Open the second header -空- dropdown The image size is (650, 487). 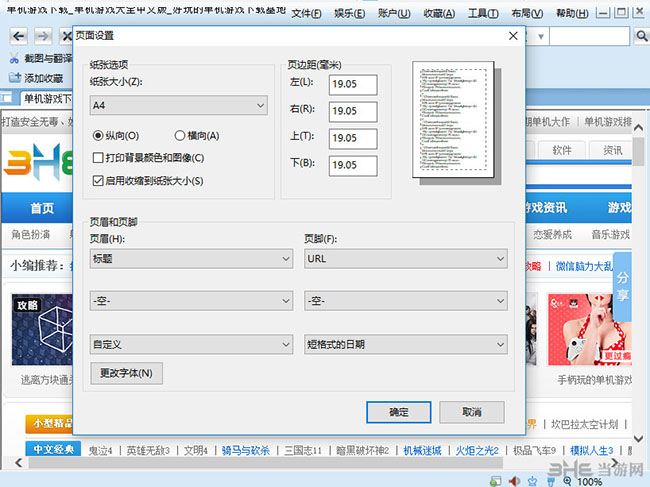[191, 300]
